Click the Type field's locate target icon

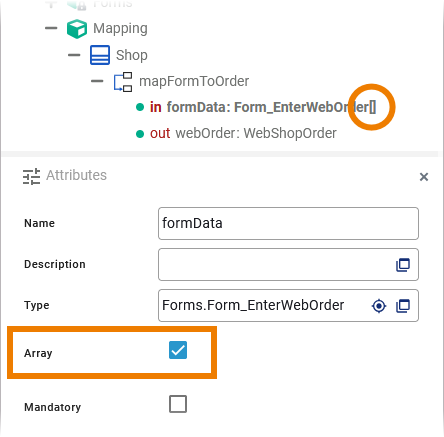[379, 306]
